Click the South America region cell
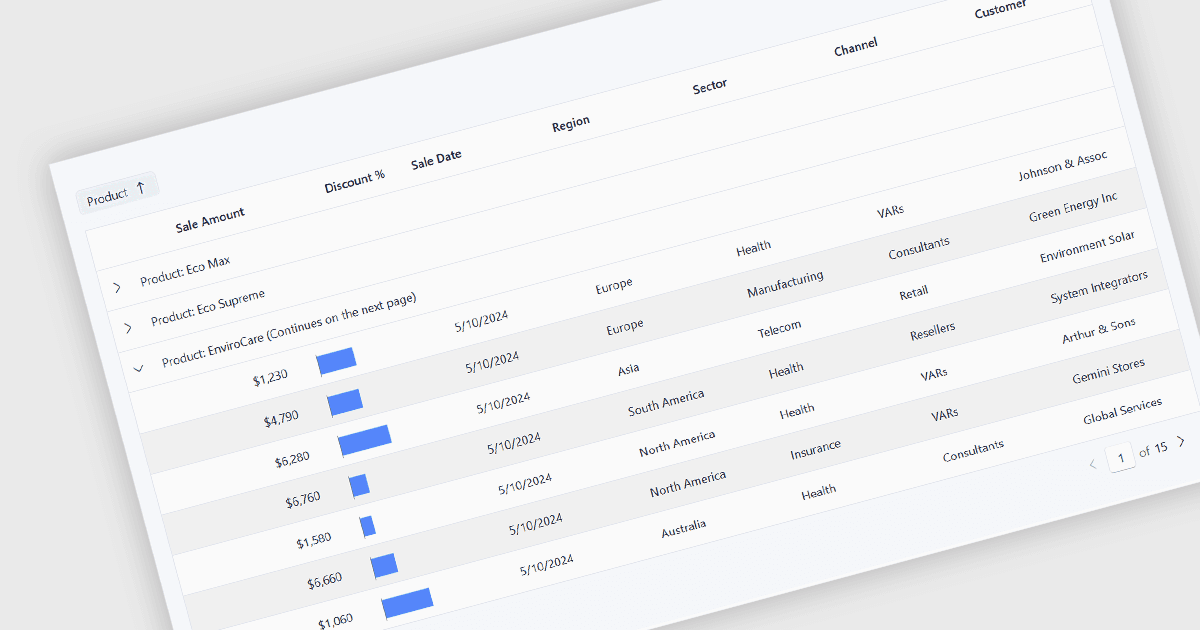Image resolution: width=1200 pixels, height=630 pixels. 666,402
